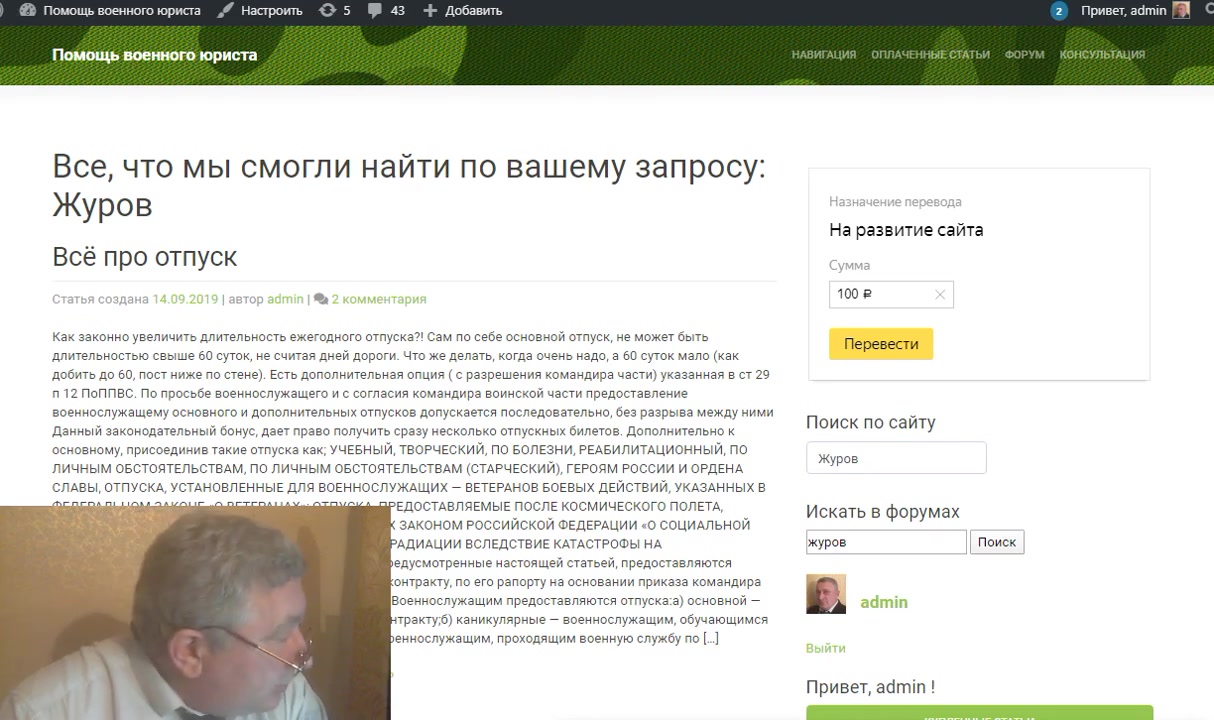
Task: Open the green admin profile name link
Action: click(884, 602)
